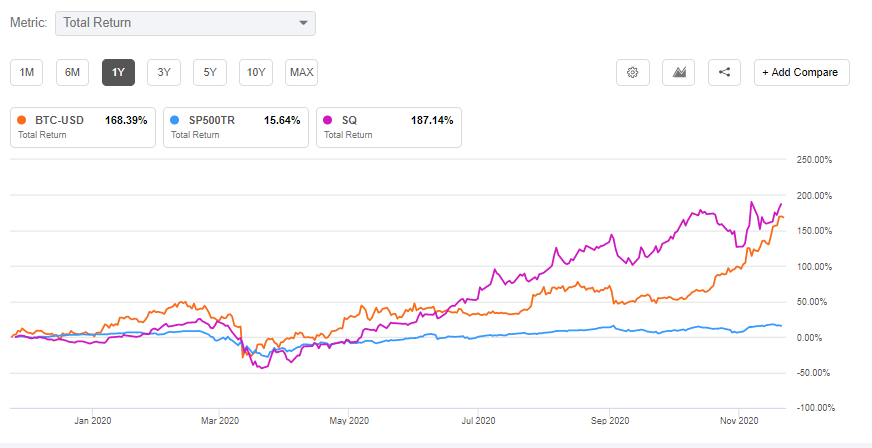Click the 168.39% BTC-USD return value

[126, 120]
